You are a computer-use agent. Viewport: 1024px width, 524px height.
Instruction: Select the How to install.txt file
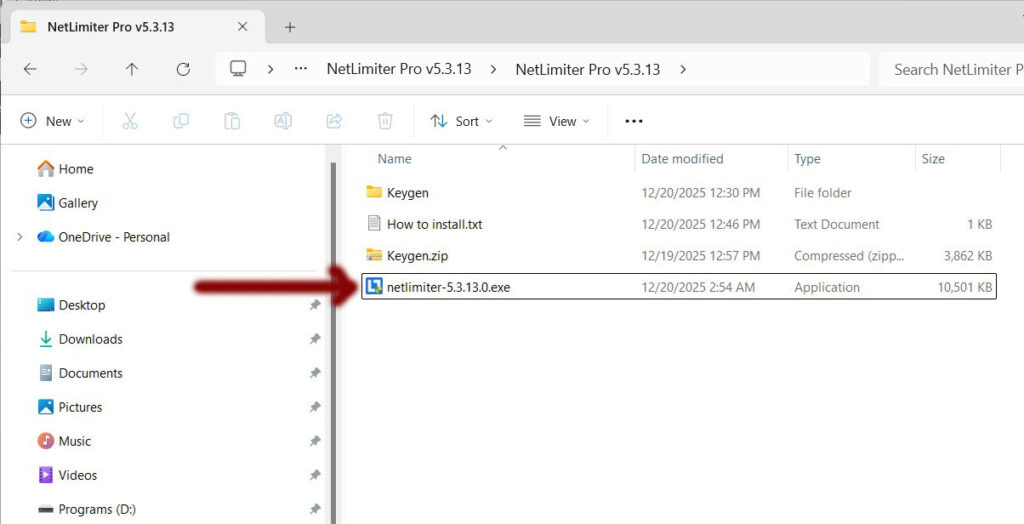coord(434,224)
